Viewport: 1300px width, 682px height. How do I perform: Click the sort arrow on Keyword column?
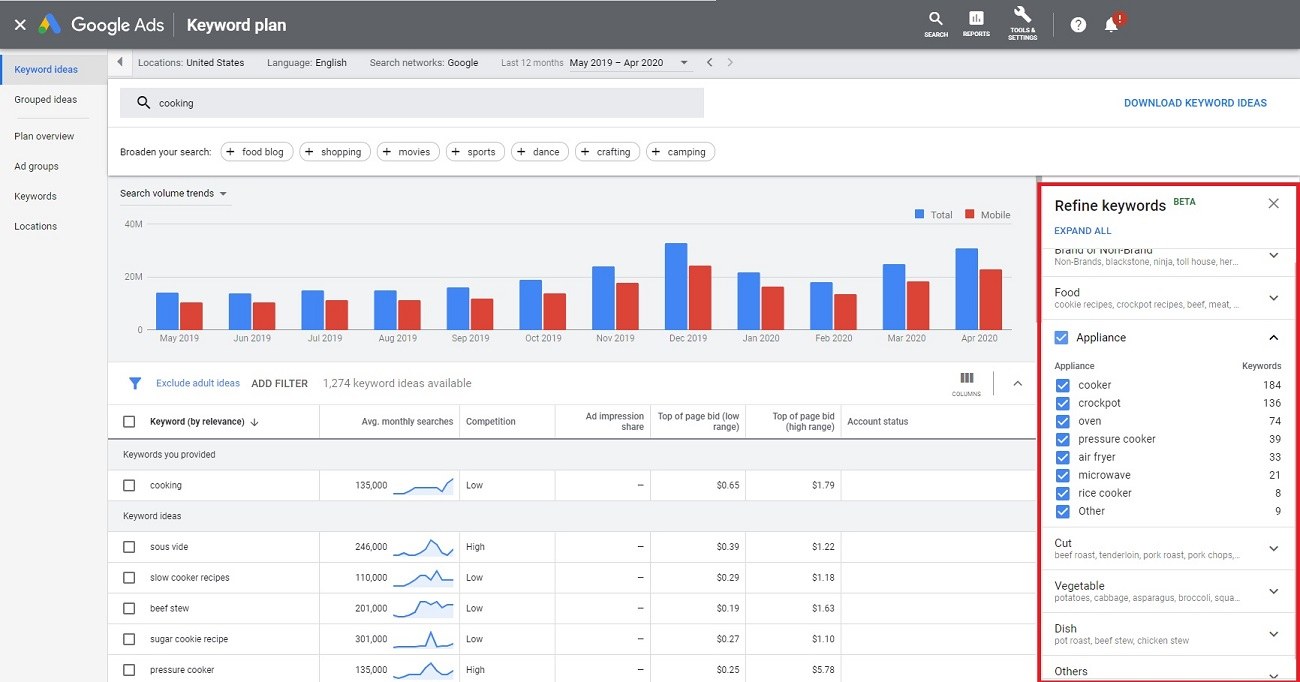(255, 422)
